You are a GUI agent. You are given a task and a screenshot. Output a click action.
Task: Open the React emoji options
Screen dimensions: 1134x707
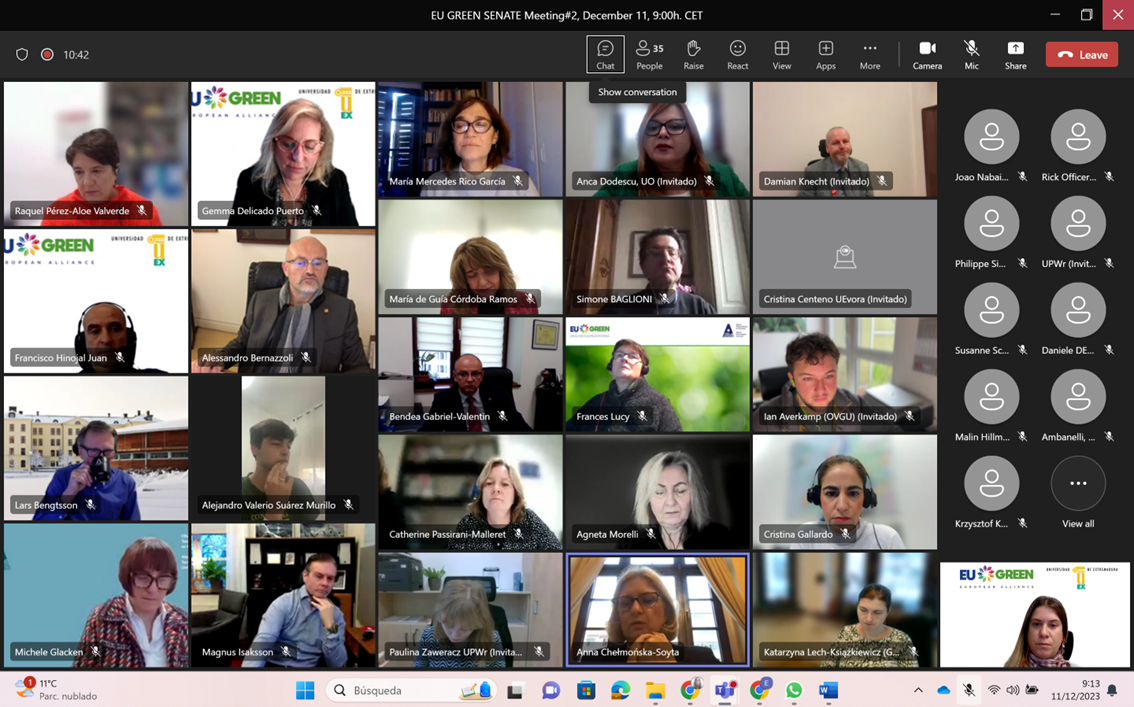click(x=737, y=54)
